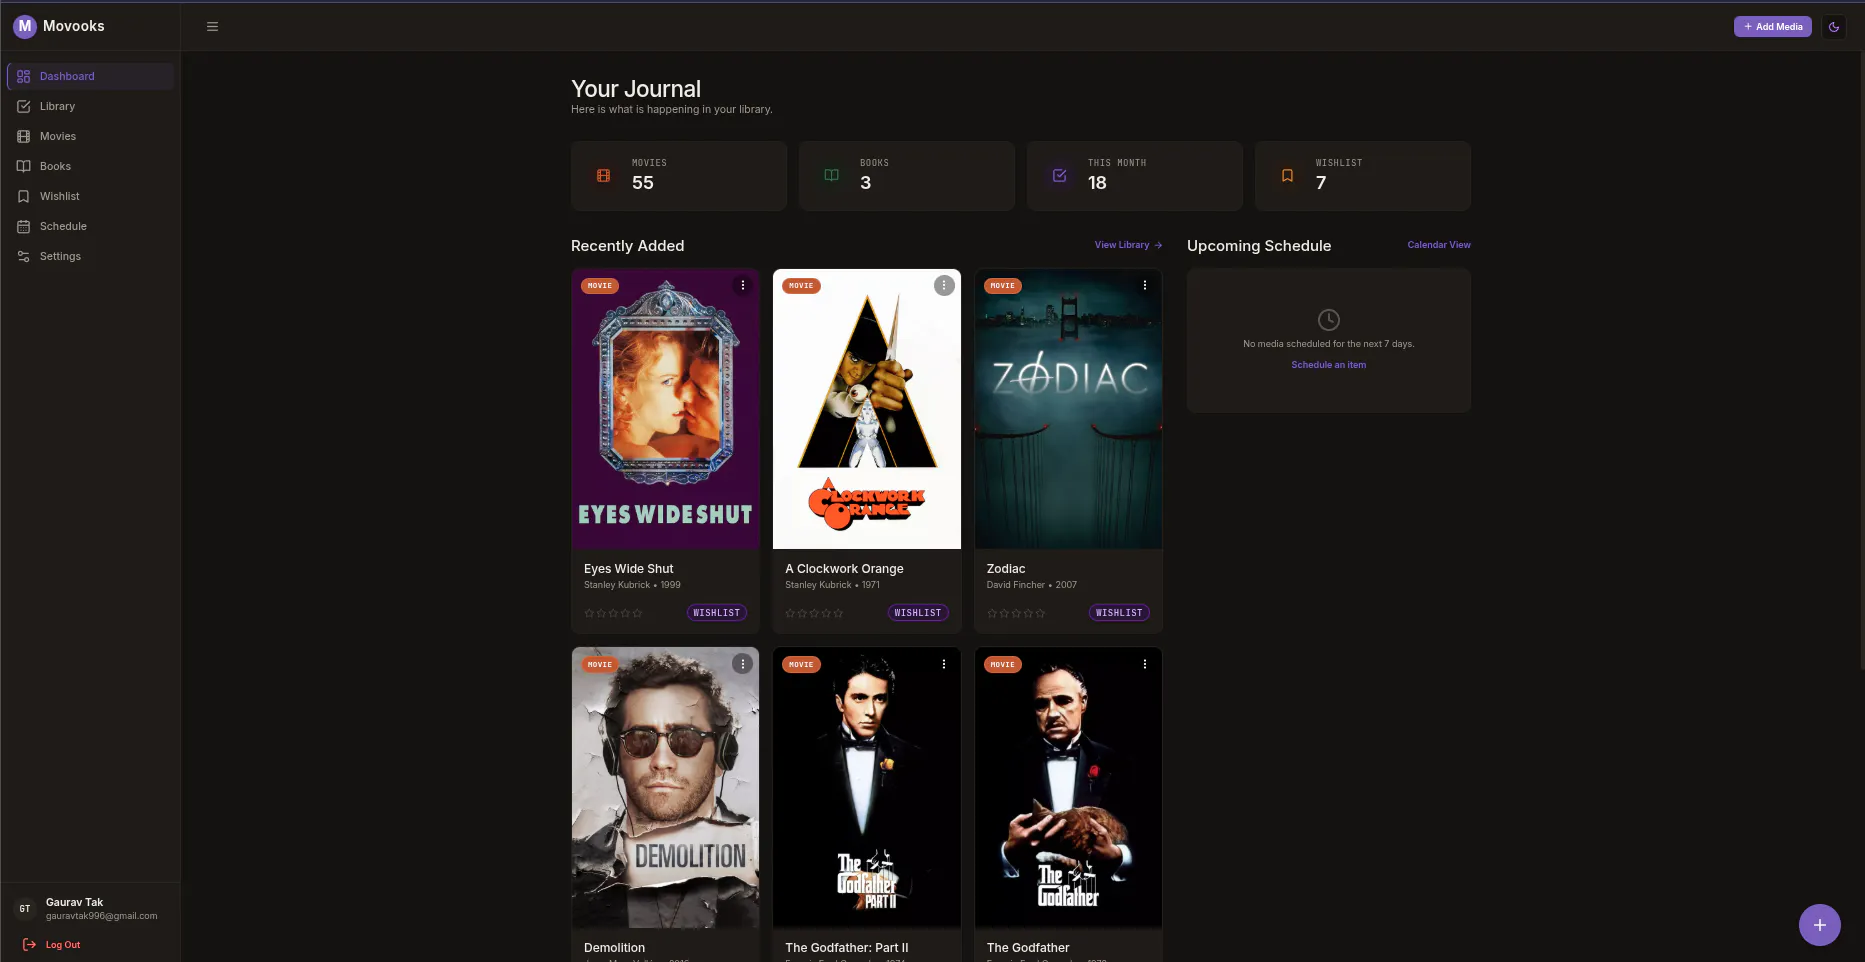Viewport: 1865px width, 962px height.
Task: Open the Zodiac poster
Action: [1068, 409]
